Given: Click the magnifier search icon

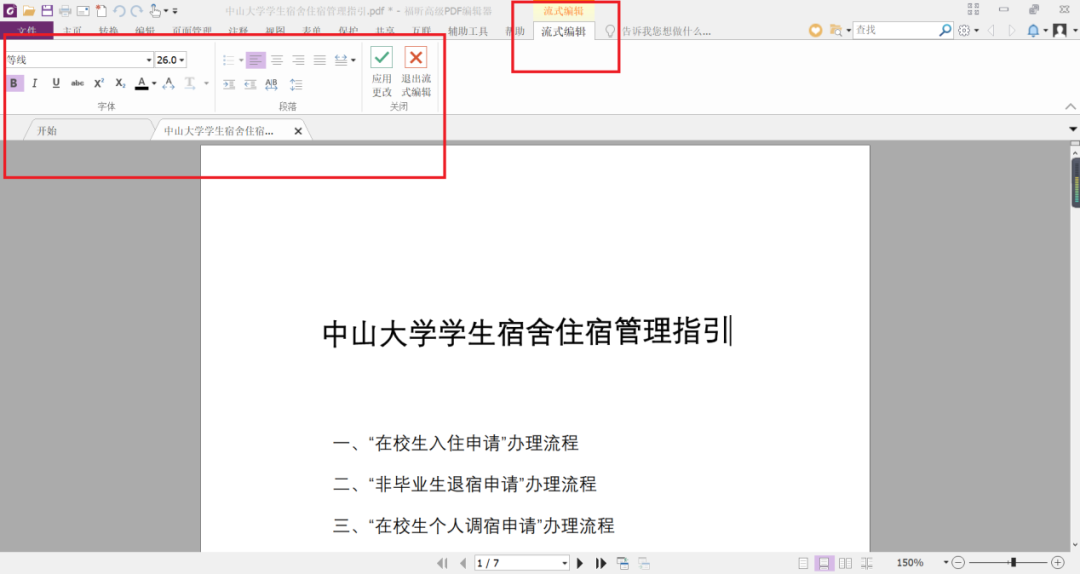Looking at the screenshot, I should coord(945,30).
